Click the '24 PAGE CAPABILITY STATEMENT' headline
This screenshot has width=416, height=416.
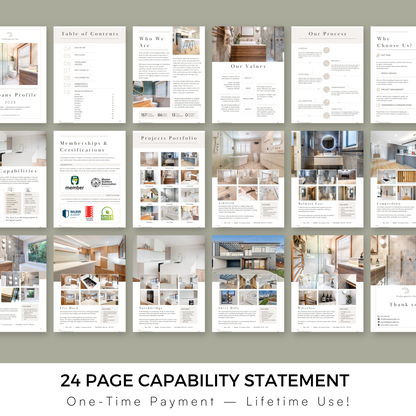pyautogui.click(x=205, y=380)
